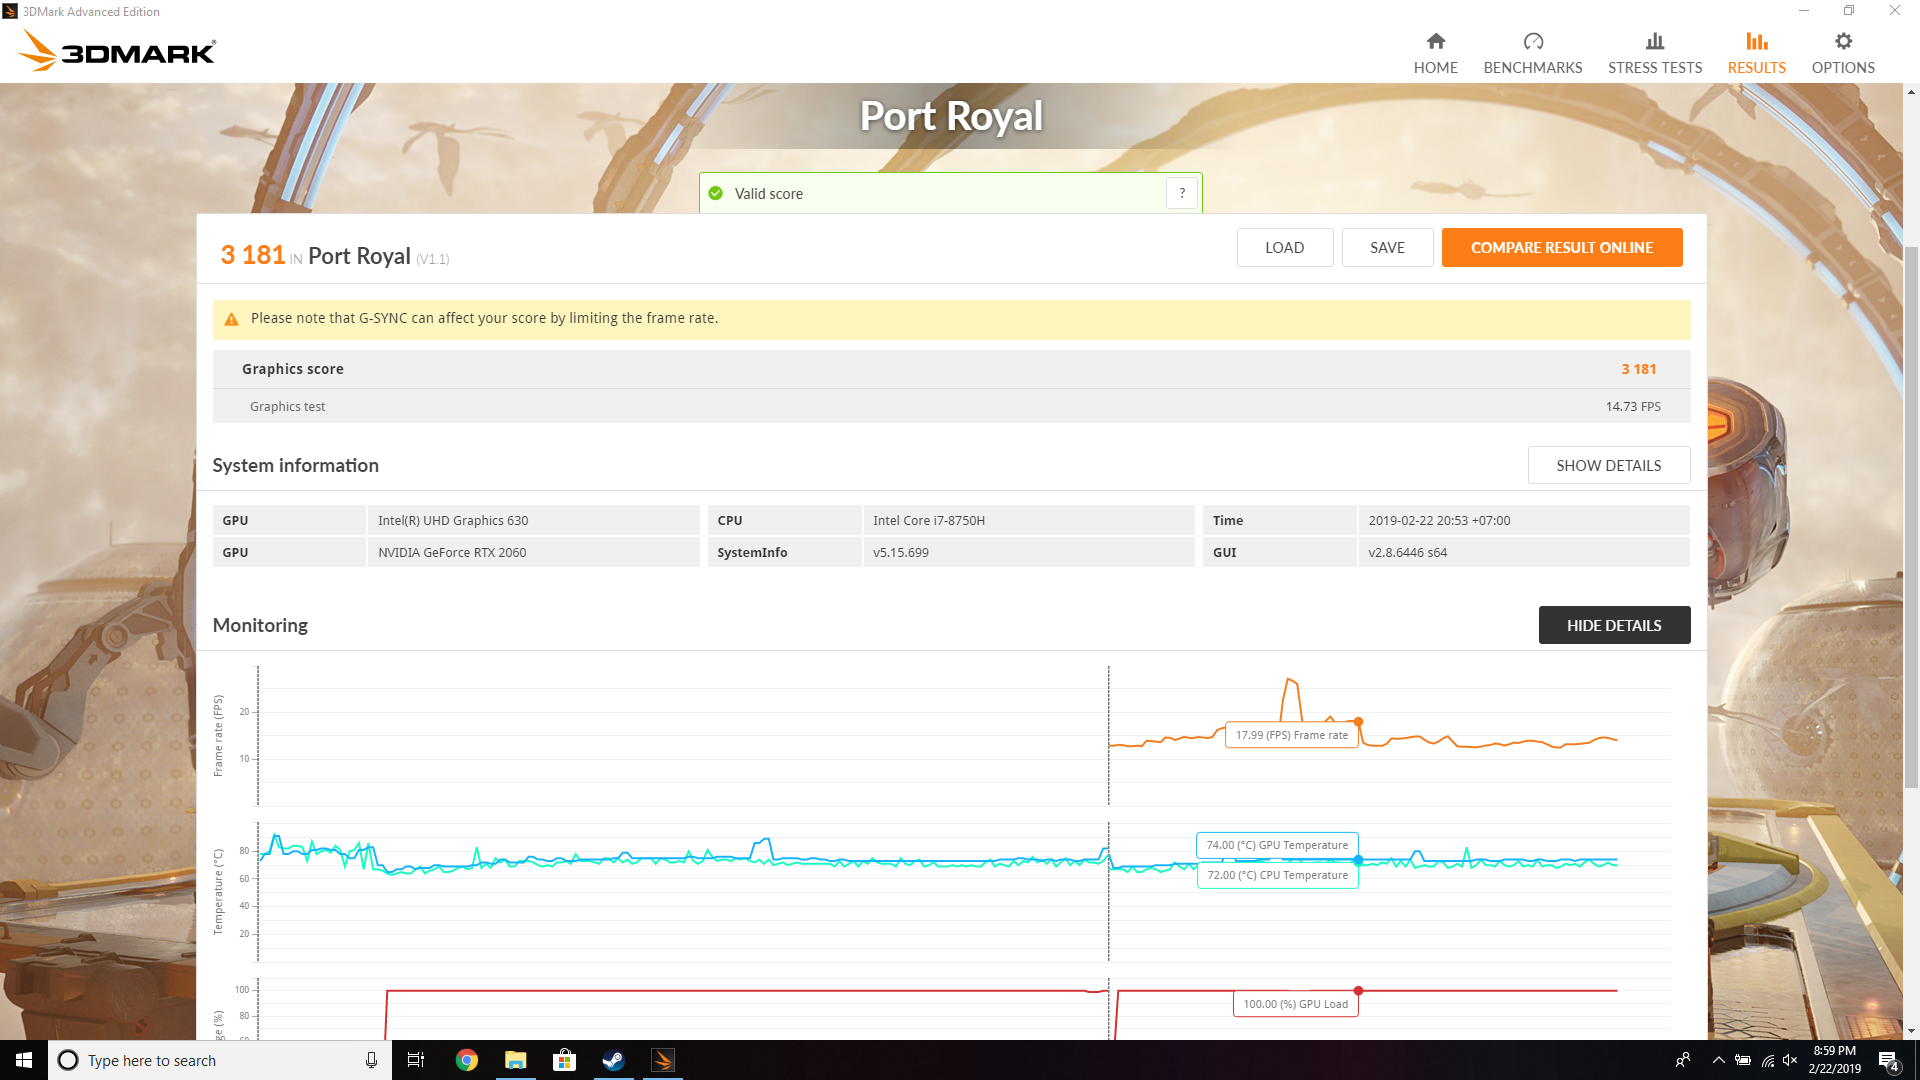
Task: Click the Cortana search circle icon
Action: [68, 1060]
